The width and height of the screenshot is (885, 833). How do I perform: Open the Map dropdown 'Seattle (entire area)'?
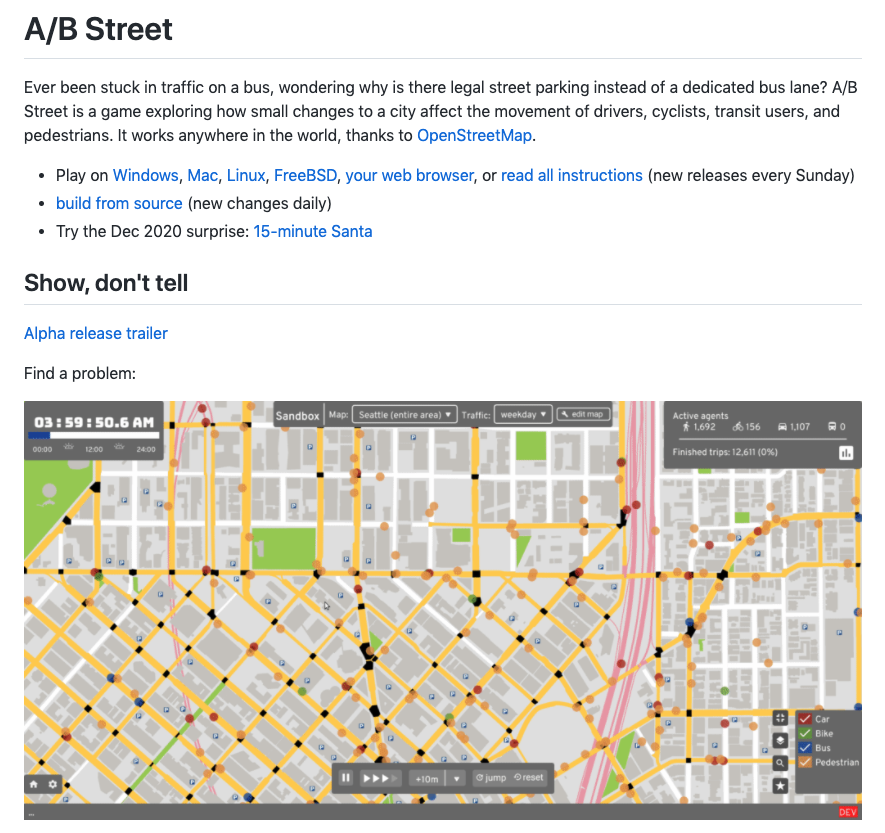tap(404, 415)
